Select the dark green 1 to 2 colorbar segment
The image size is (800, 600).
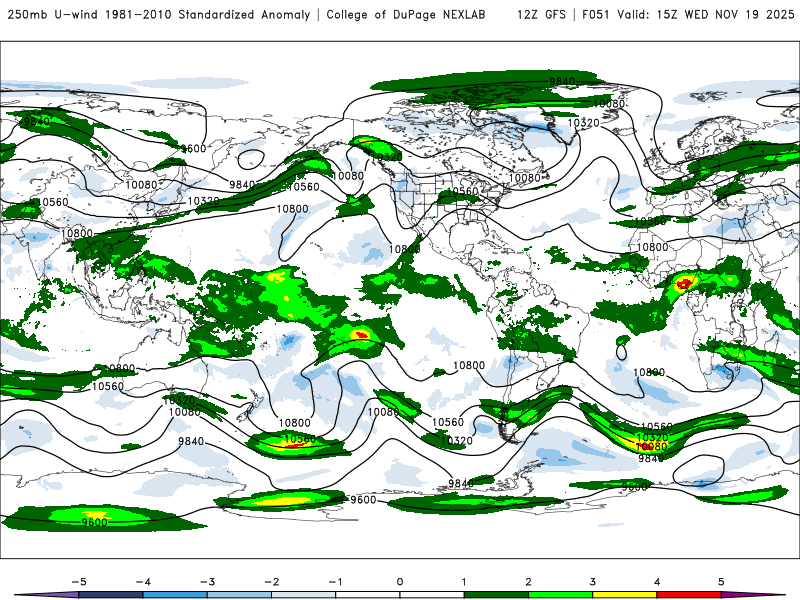[496, 595]
